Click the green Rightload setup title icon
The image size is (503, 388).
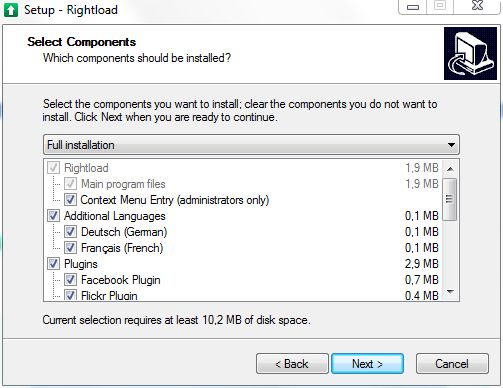[11, 10]
